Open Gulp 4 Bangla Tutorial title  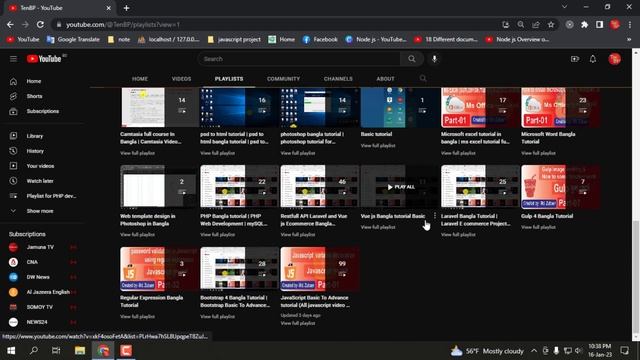(x=547, y=216)
